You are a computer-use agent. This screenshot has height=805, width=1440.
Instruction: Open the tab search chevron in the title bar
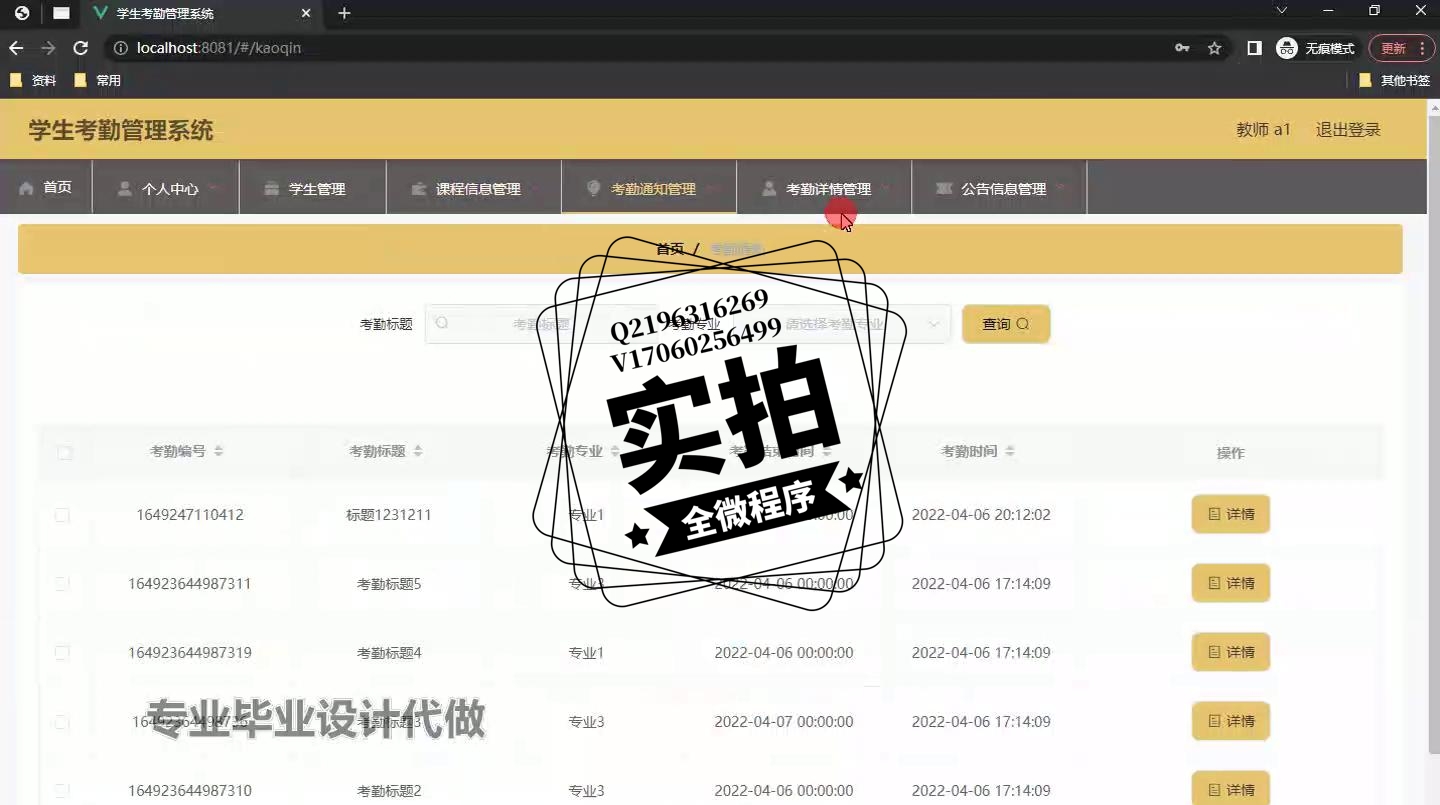(x=1282, y=11)
